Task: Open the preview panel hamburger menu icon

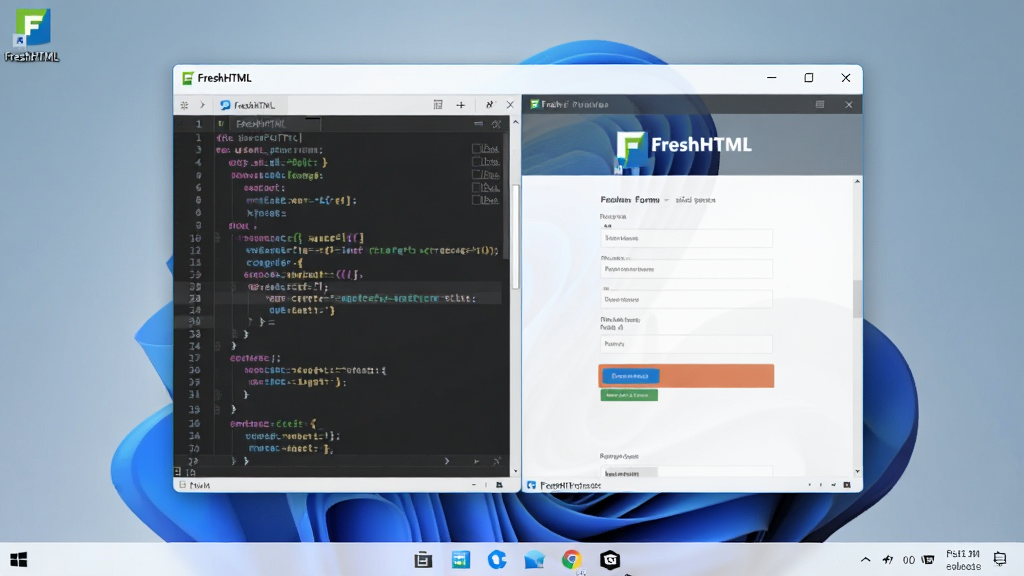Action: (x=820, y=104)
